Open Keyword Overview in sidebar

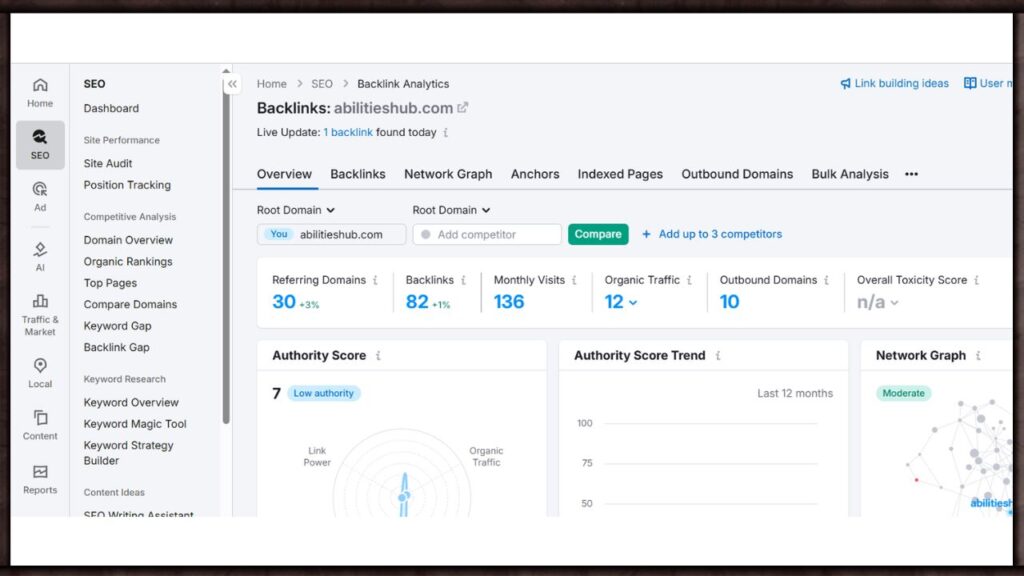tap(131, 402)
